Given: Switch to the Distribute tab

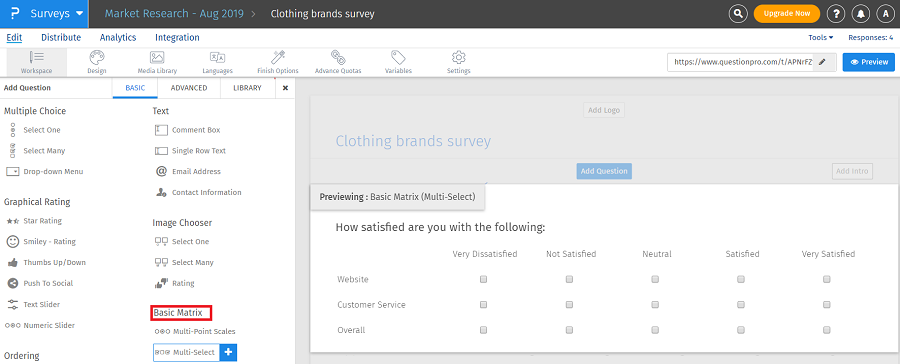Looking at the screenshot, I should (61, 37).
